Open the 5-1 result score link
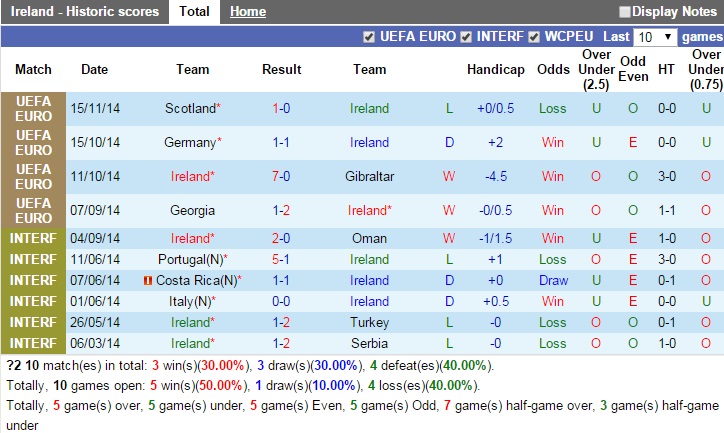Viewport: 724px width, 433px height. coord(281,259)
